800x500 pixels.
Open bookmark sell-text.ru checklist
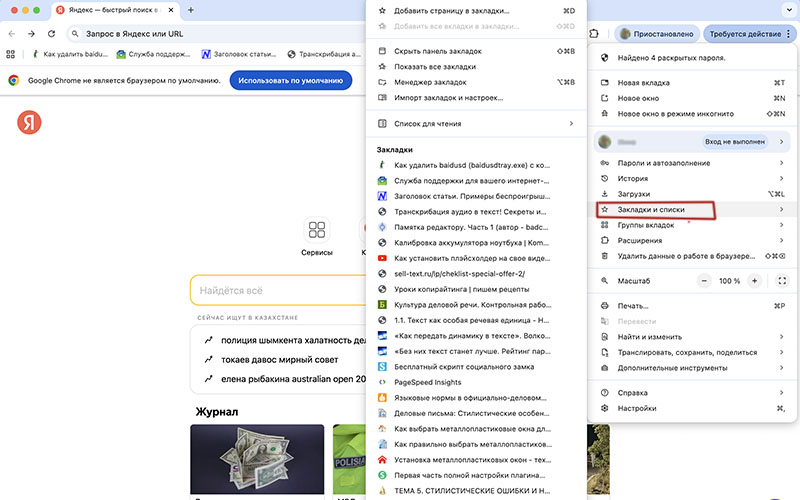[476, 274]
